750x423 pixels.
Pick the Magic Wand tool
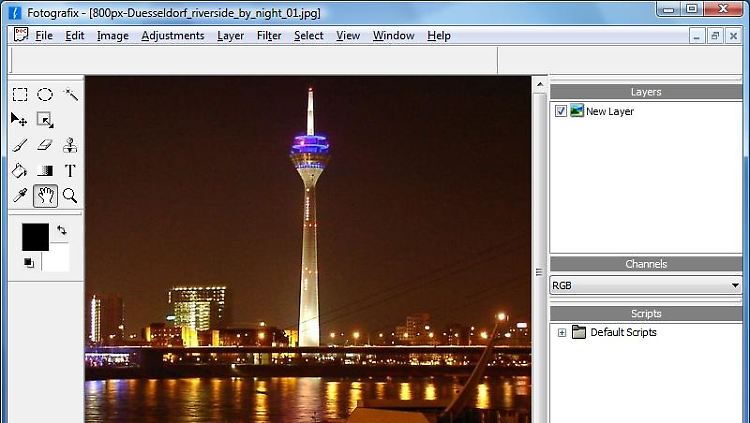[x=70, y=95]
